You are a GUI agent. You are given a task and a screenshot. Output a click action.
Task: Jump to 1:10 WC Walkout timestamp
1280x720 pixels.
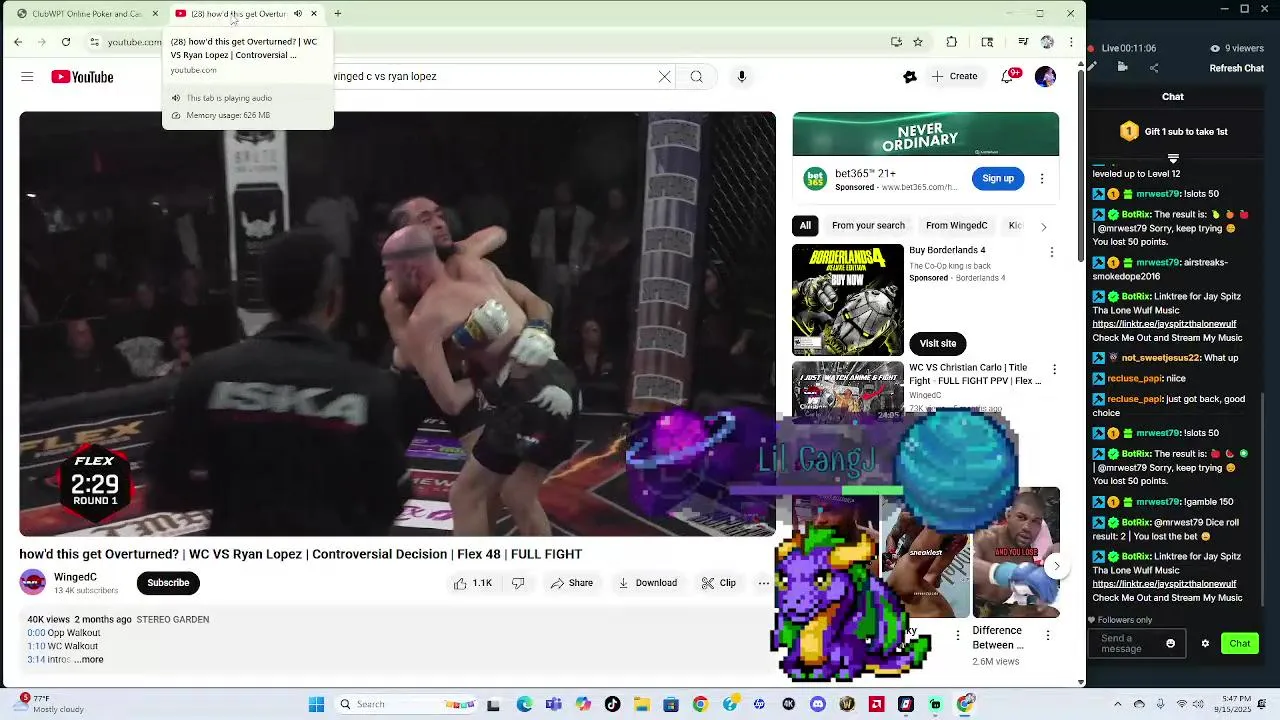point(36,646)
